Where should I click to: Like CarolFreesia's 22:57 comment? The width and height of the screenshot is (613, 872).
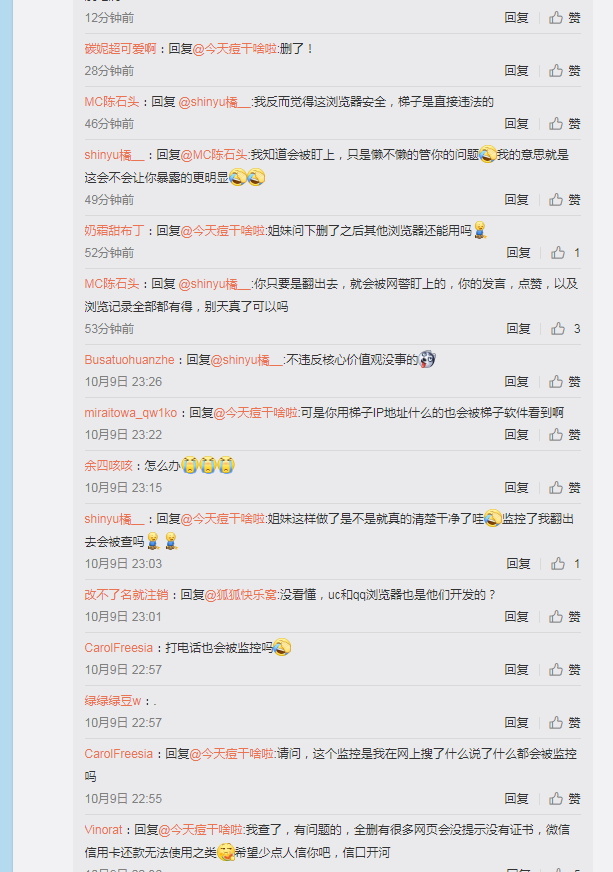565,670
